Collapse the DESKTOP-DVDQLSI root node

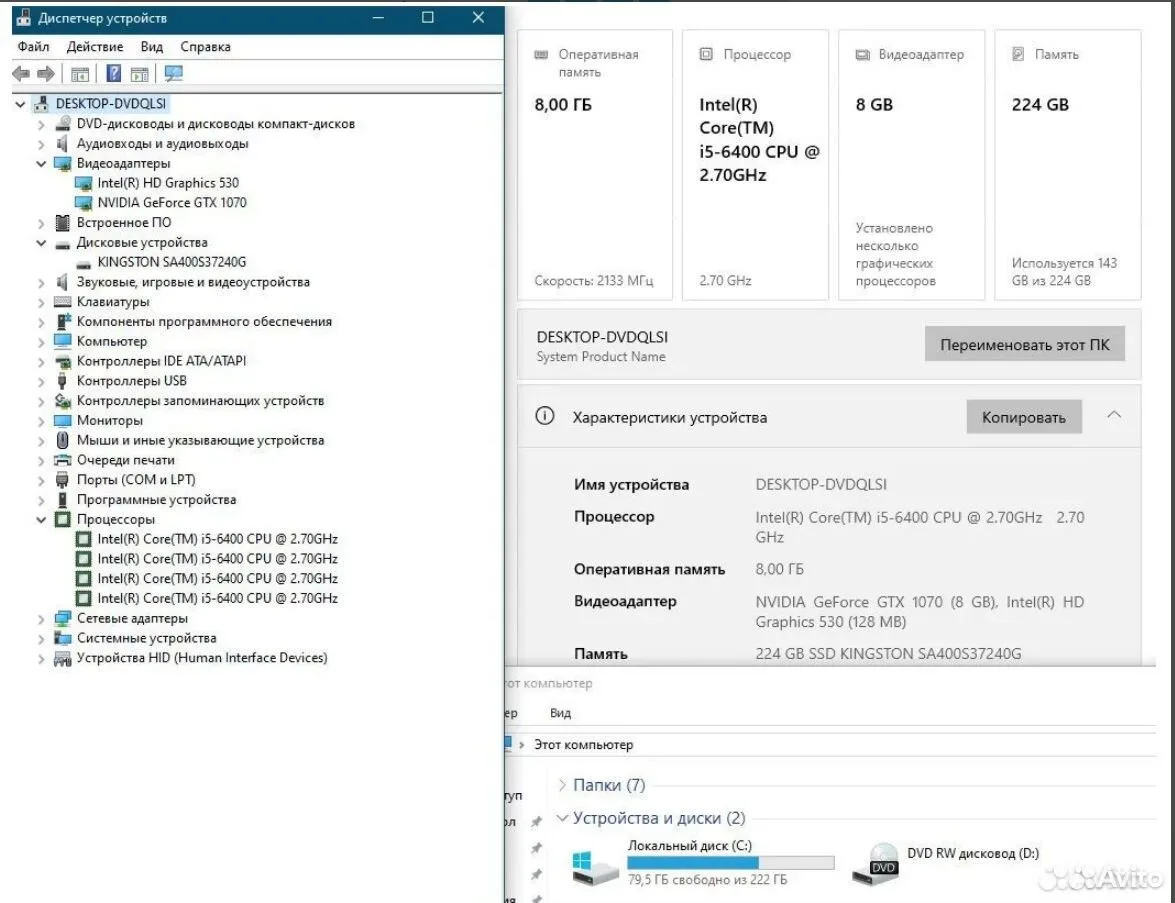(x=20, y=104)
